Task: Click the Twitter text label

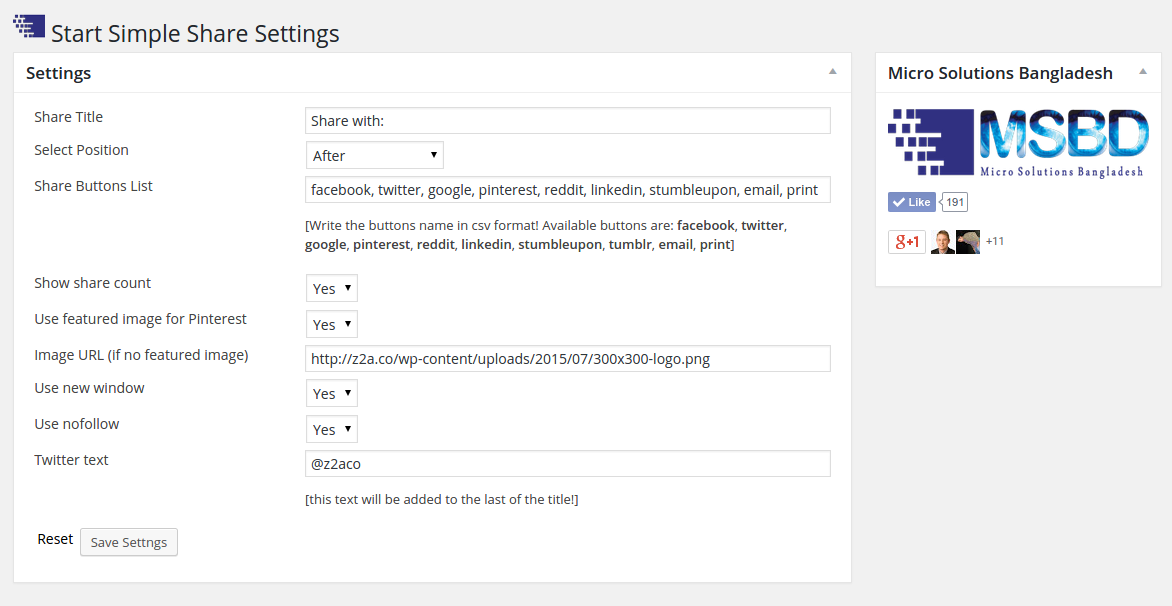Action: point(71,460)
